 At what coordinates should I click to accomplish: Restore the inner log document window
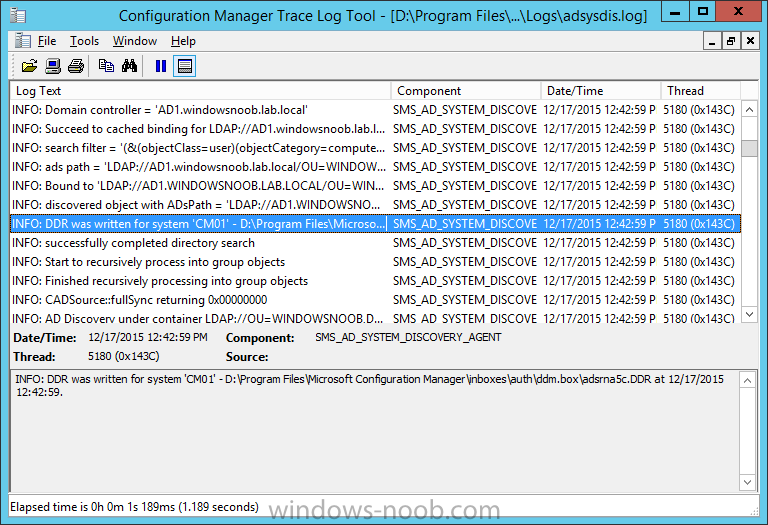(x=731, y=41)
